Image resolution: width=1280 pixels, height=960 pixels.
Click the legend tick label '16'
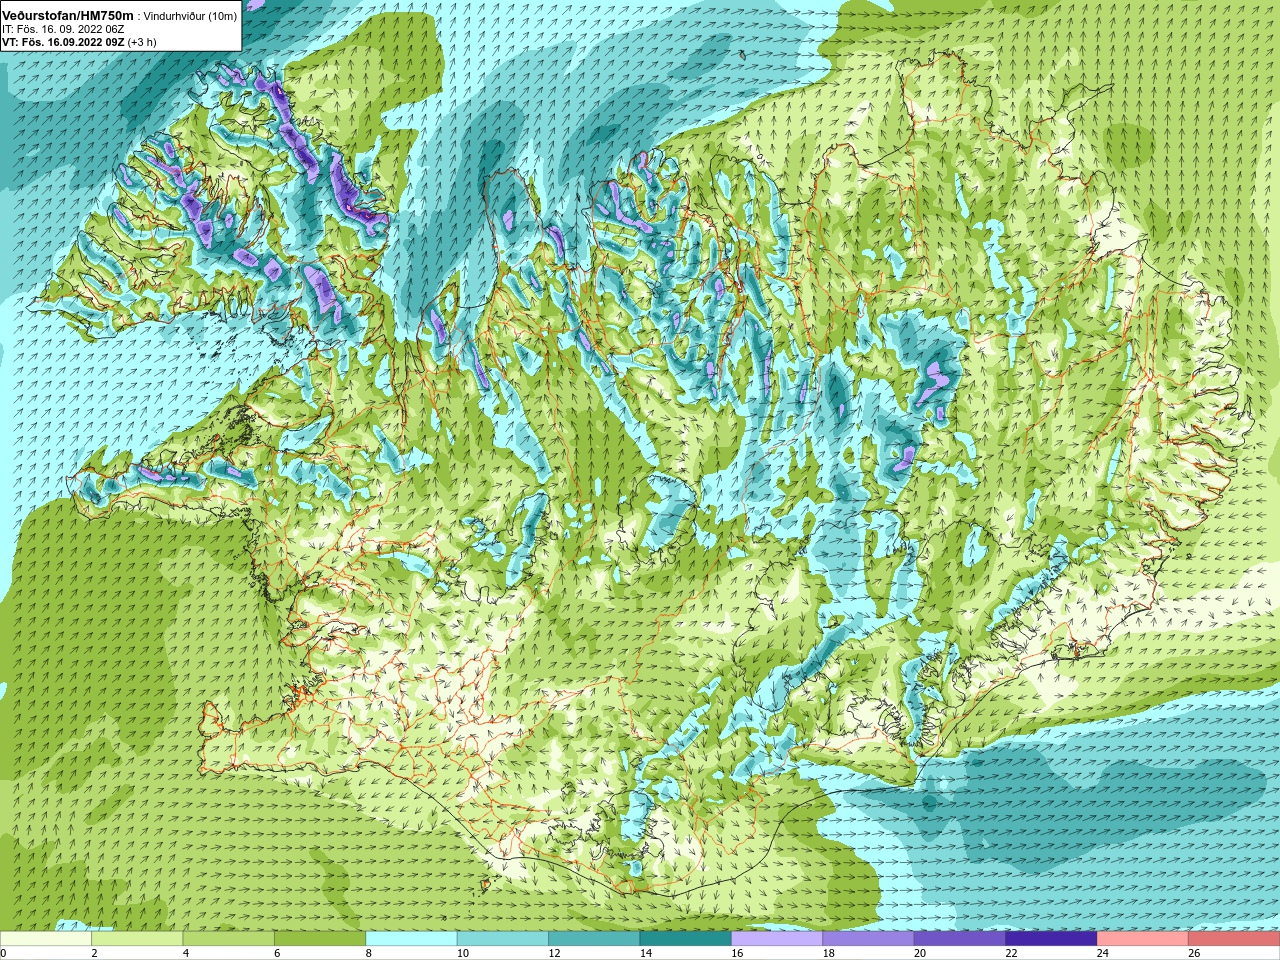737,954
